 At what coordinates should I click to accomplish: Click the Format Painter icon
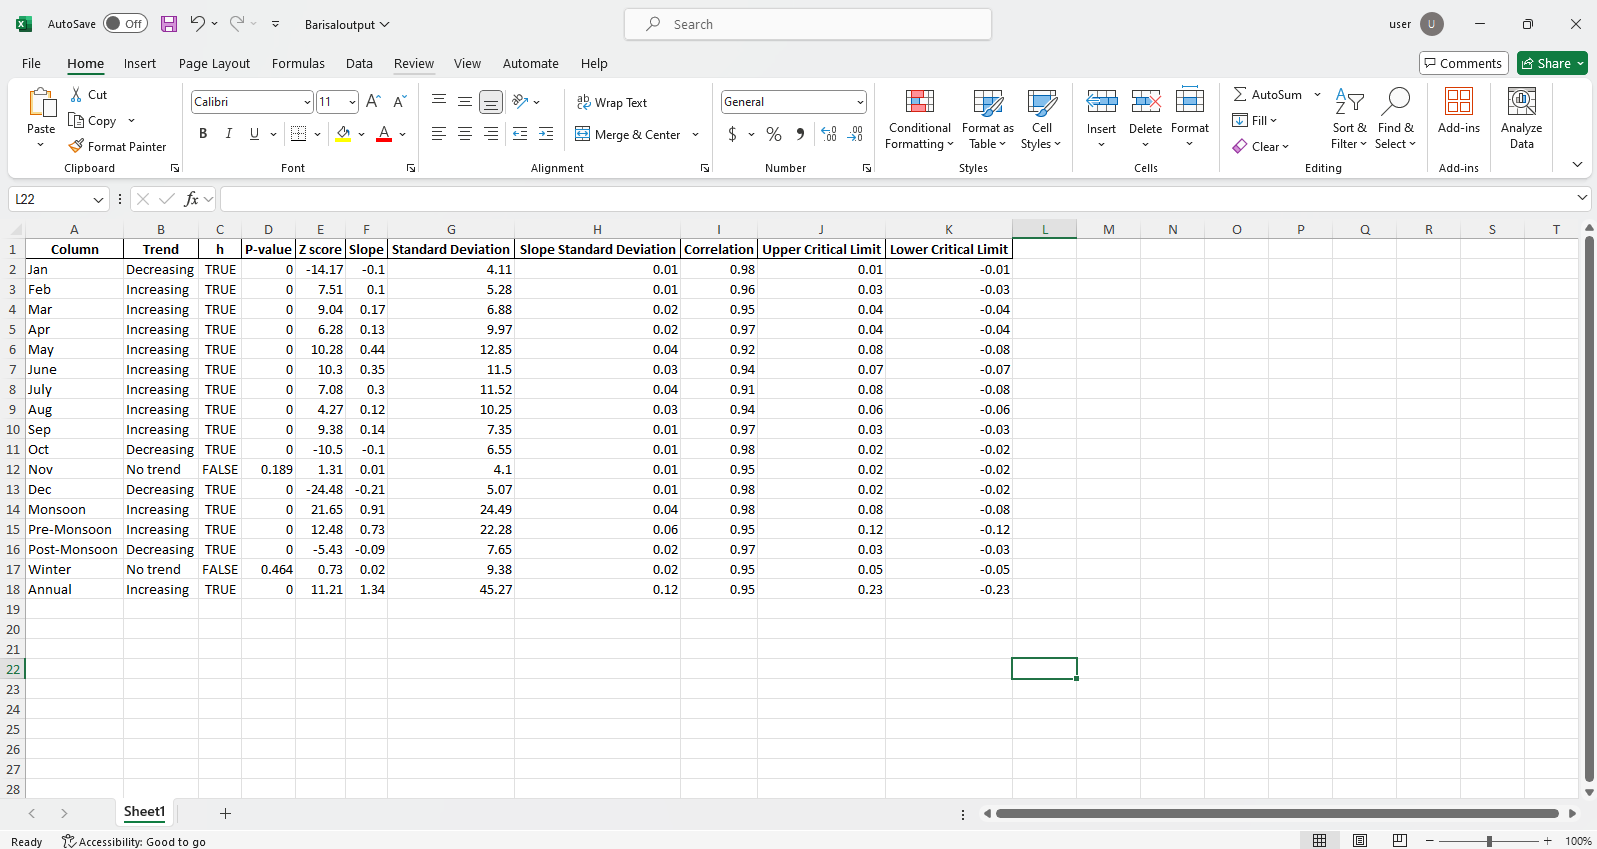[x=76, y=146]
